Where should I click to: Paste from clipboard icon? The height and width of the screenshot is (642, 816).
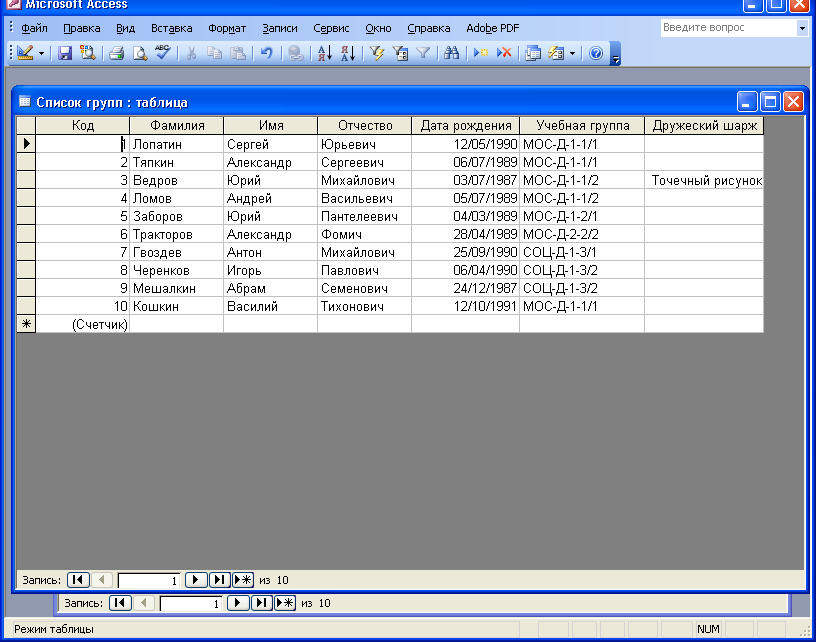[x=238, y=53]
